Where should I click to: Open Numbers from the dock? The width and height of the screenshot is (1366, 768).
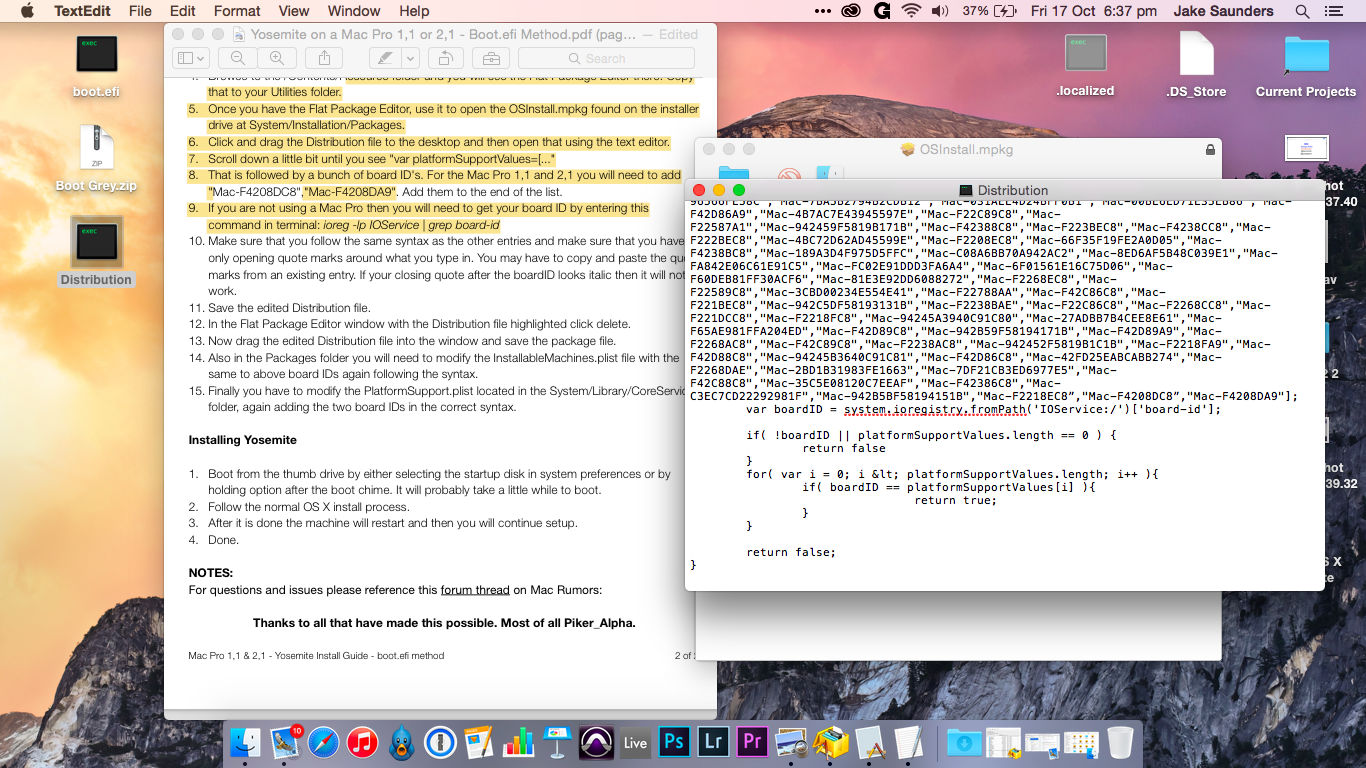point(518,742)
